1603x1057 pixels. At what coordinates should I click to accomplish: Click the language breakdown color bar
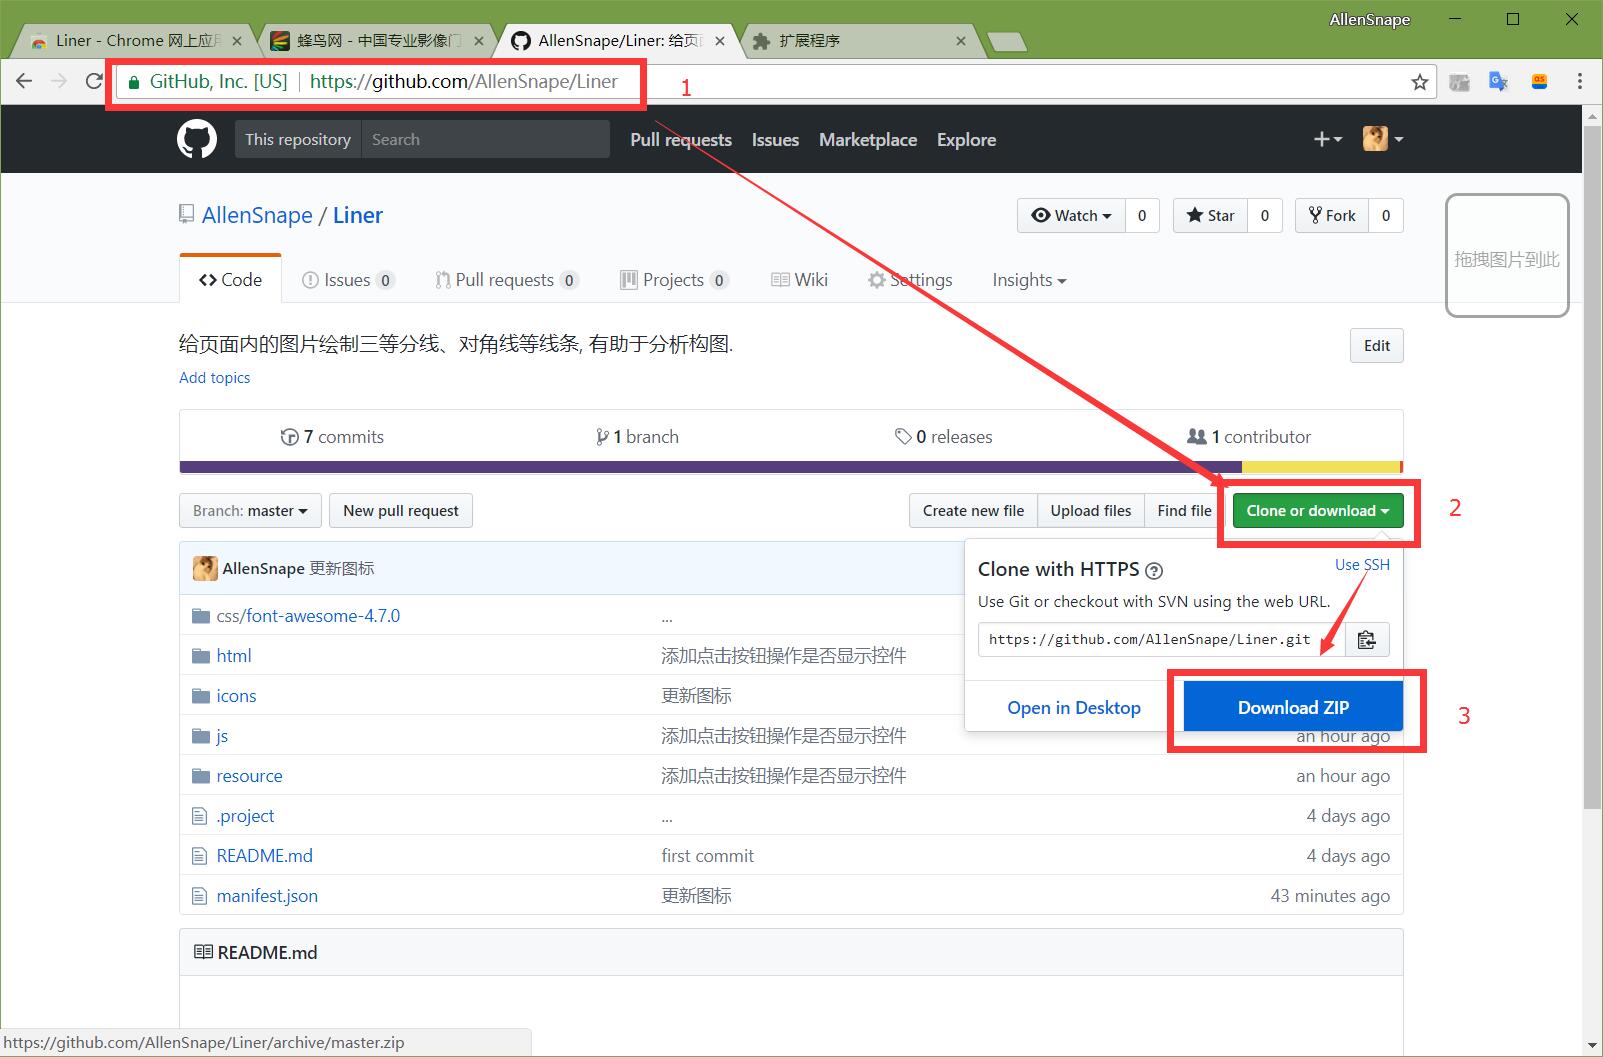[791, 467]
